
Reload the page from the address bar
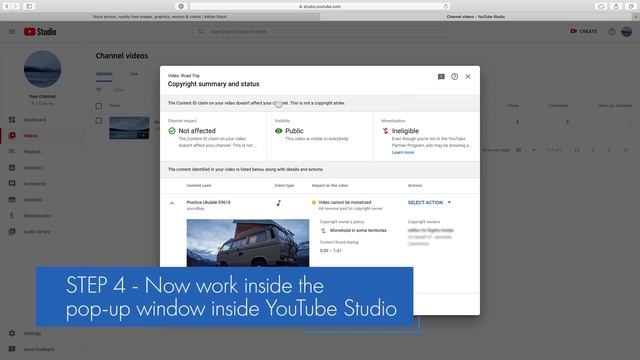point(446,6)
